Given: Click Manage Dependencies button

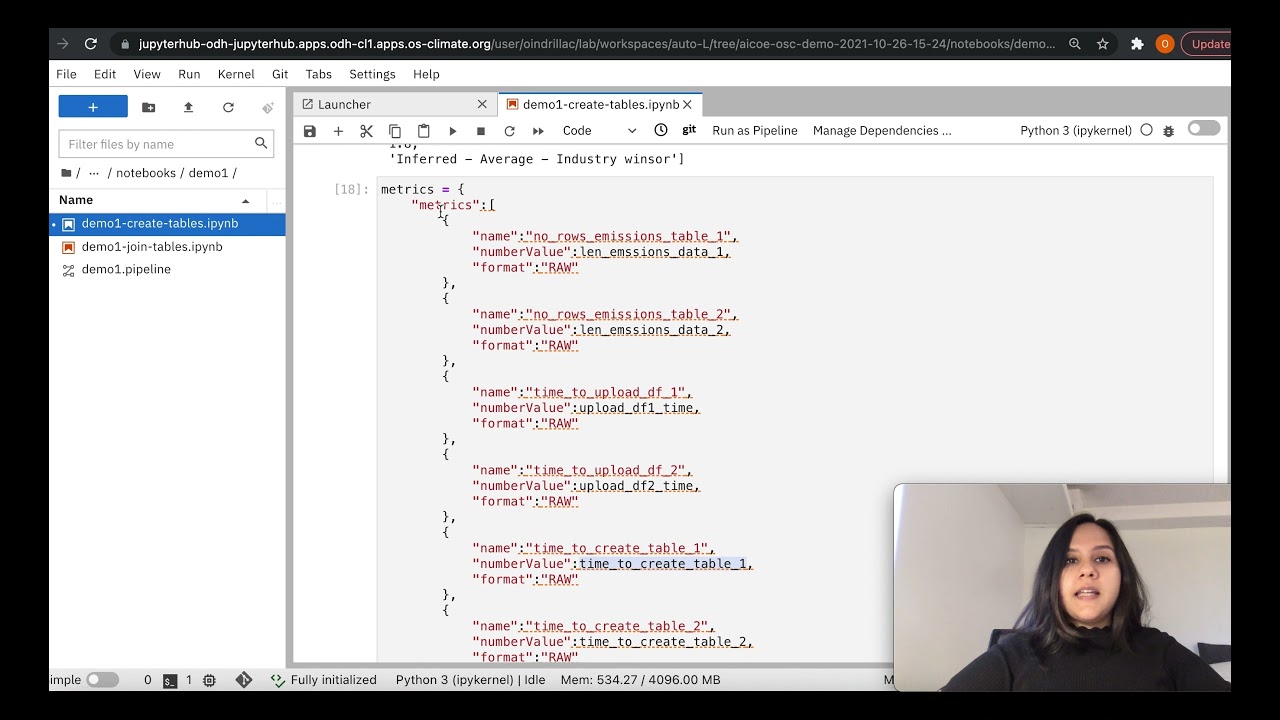Looking at the screenshot, I should tap(882, 131).
